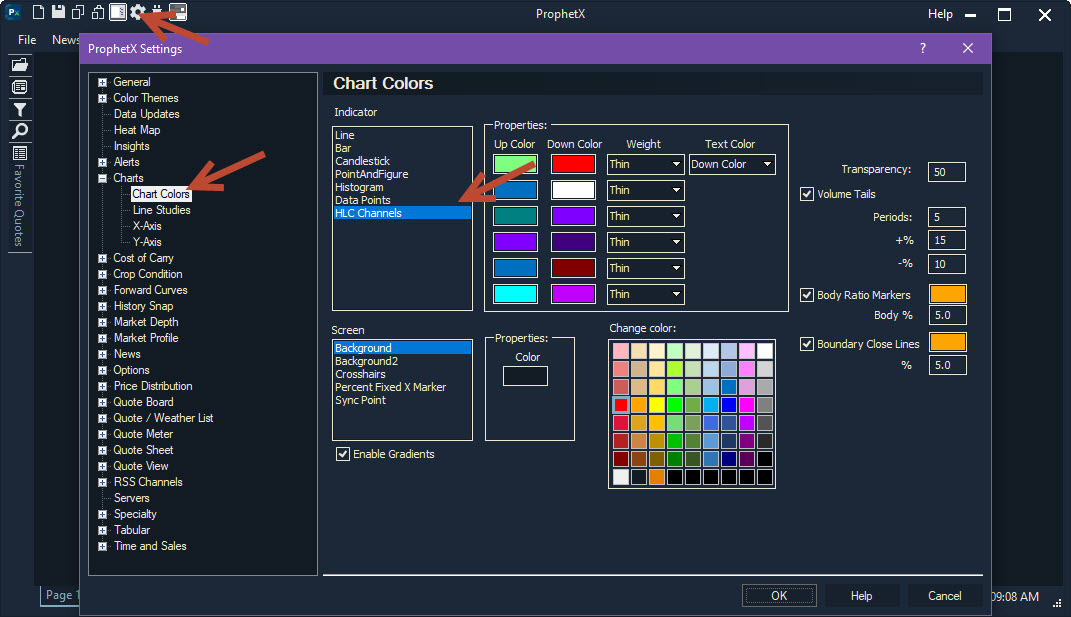Screen dimensions: 1071x617
Task: Click the orange swatch beside Boundary Close Lines
Action: coord(947,342)
